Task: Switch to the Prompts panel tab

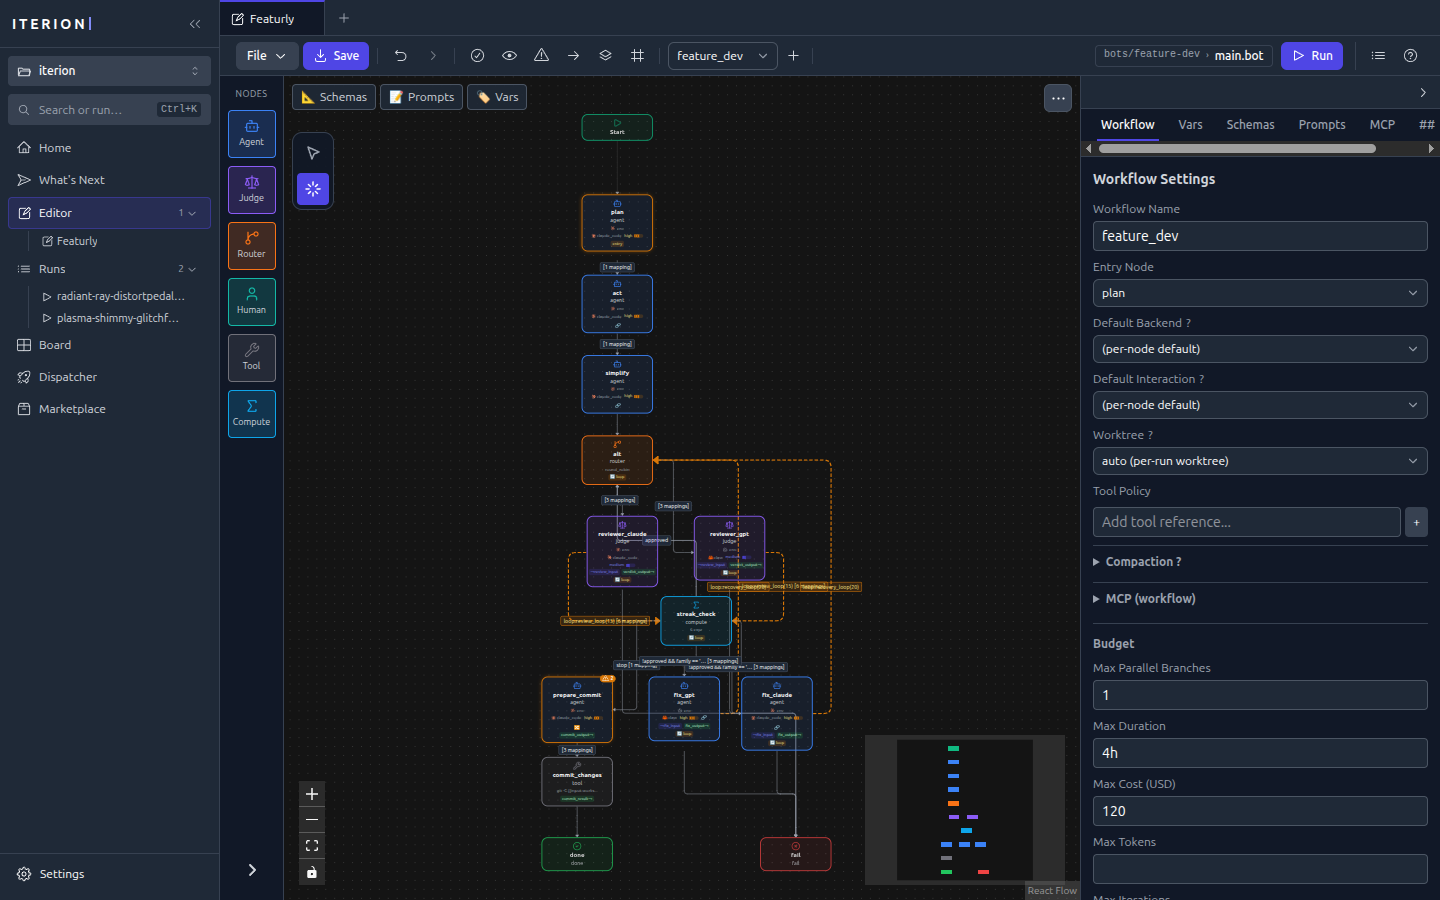Action: click(x=1322, y=125)
